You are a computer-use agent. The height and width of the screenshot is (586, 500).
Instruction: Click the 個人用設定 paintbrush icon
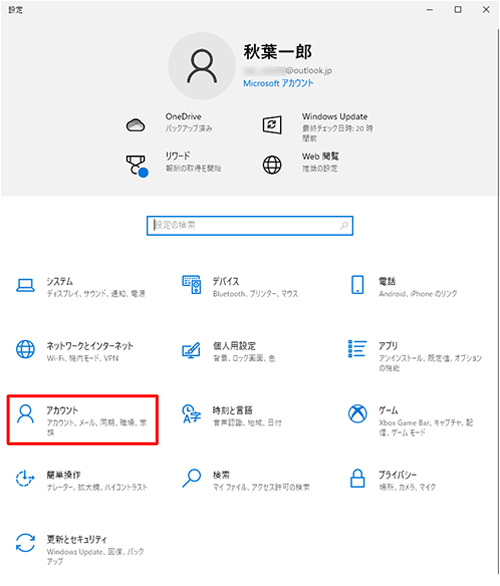tap(191, 350)
